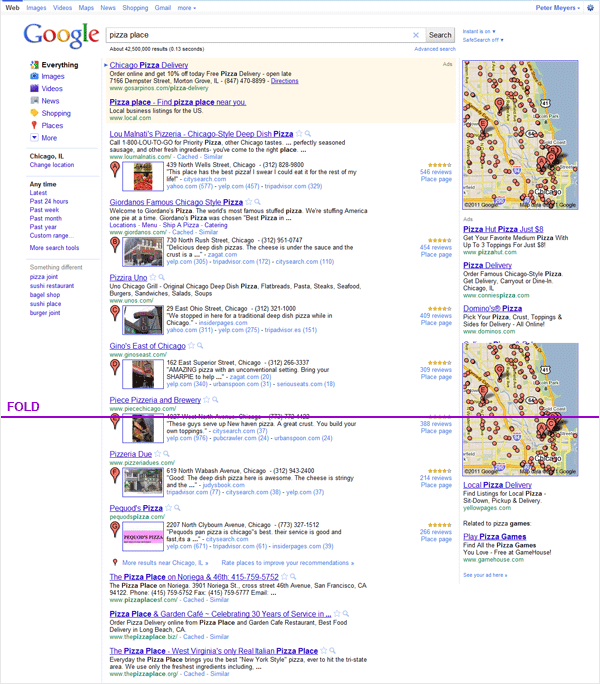
Task: Star The Pizza Place on Noriega result
Action: click(284, 576)
